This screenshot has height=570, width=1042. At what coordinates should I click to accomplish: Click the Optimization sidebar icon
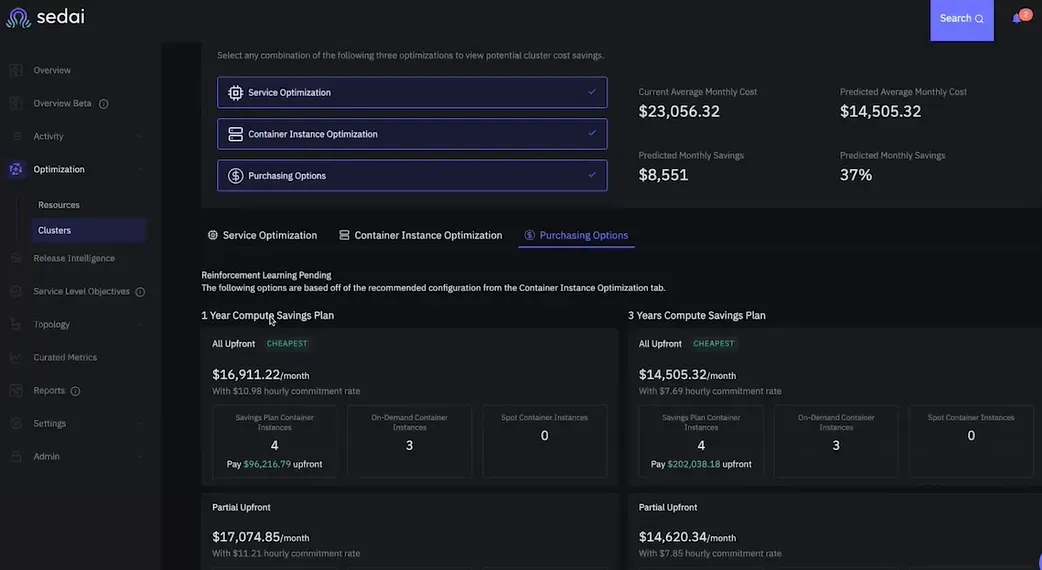tap(16, 169)
